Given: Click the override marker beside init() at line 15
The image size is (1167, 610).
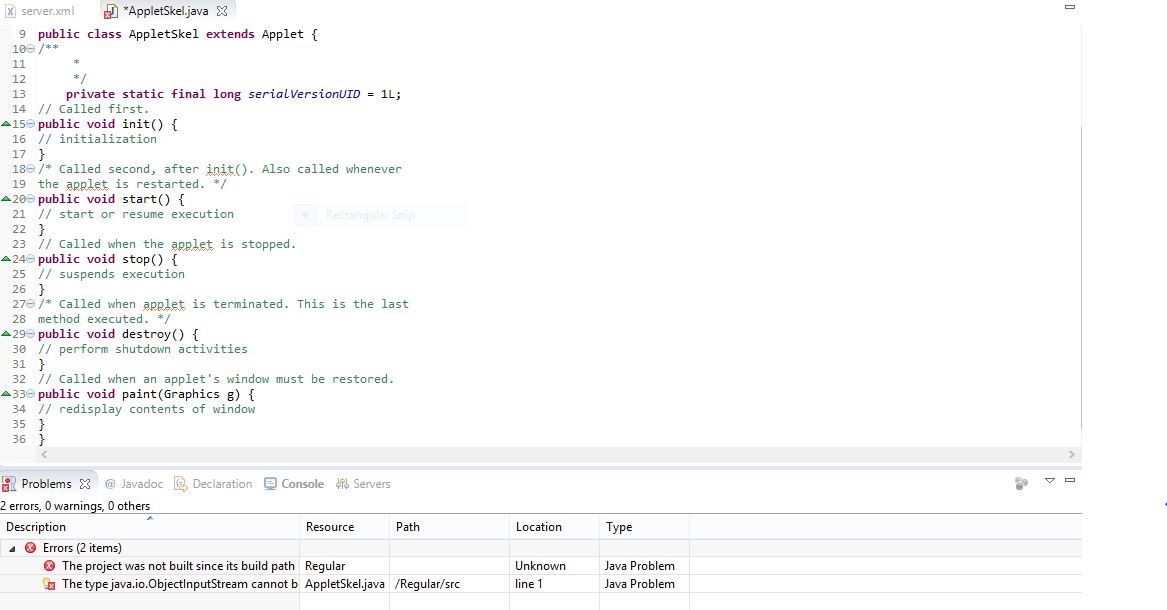Looking at the screenshot, I should click(6, 123).
